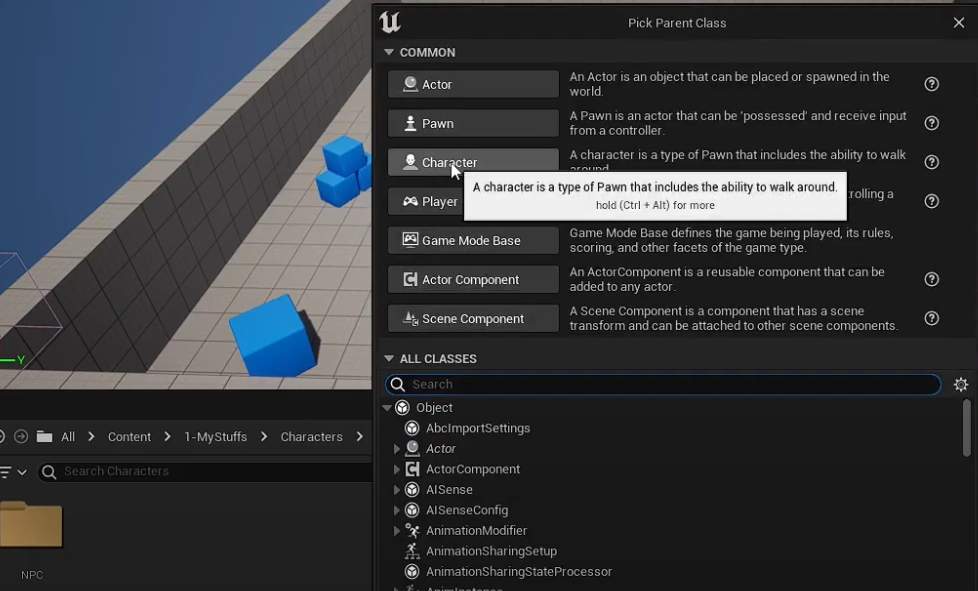Viewport: 978px width, 591px height.
Task: Click the AbcImportSettings class icon
Action: [x=412, y=428]
